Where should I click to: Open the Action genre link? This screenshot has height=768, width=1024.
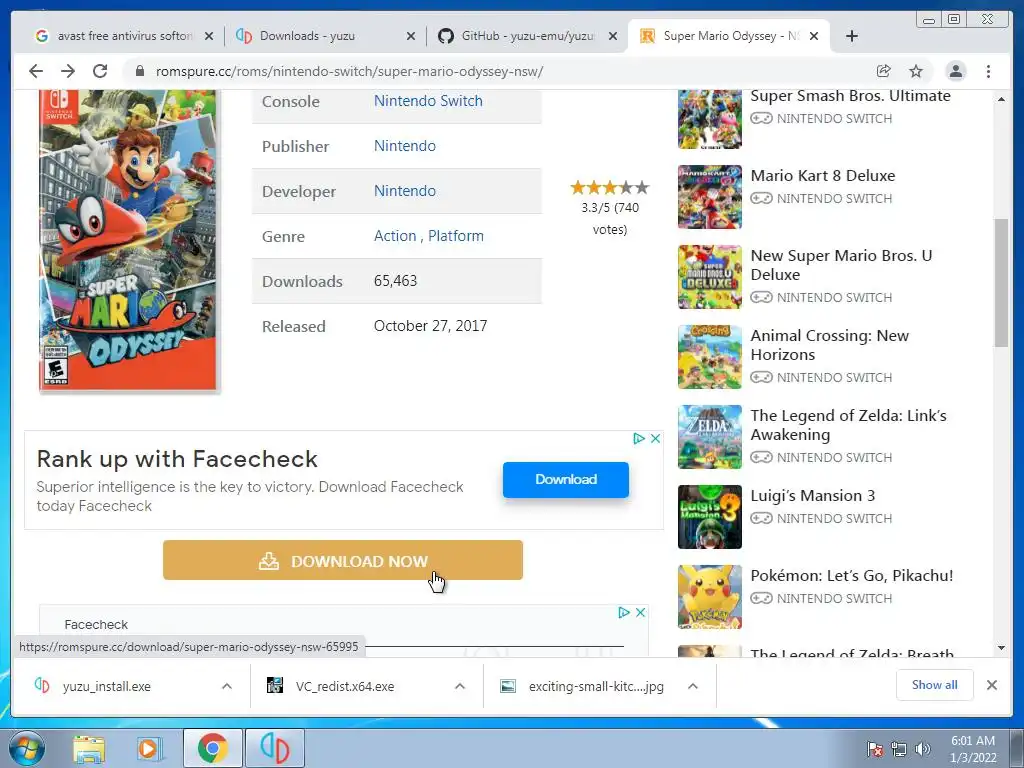point(394,236)
